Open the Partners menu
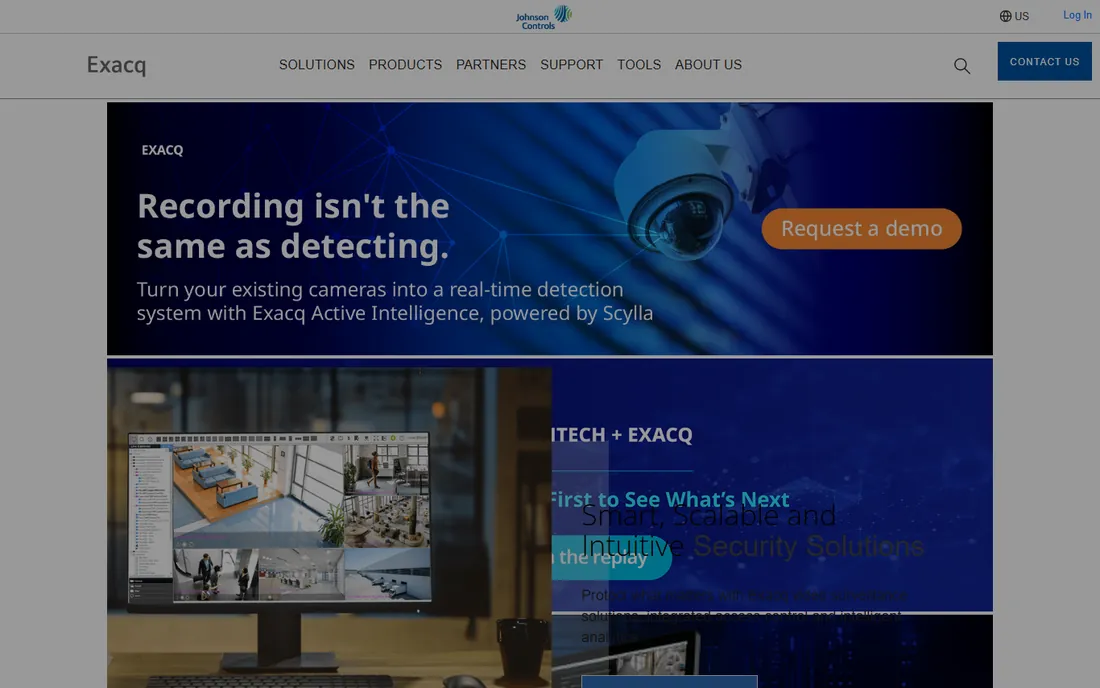This screenshot has height=688, width=1100. pos(491,65)
